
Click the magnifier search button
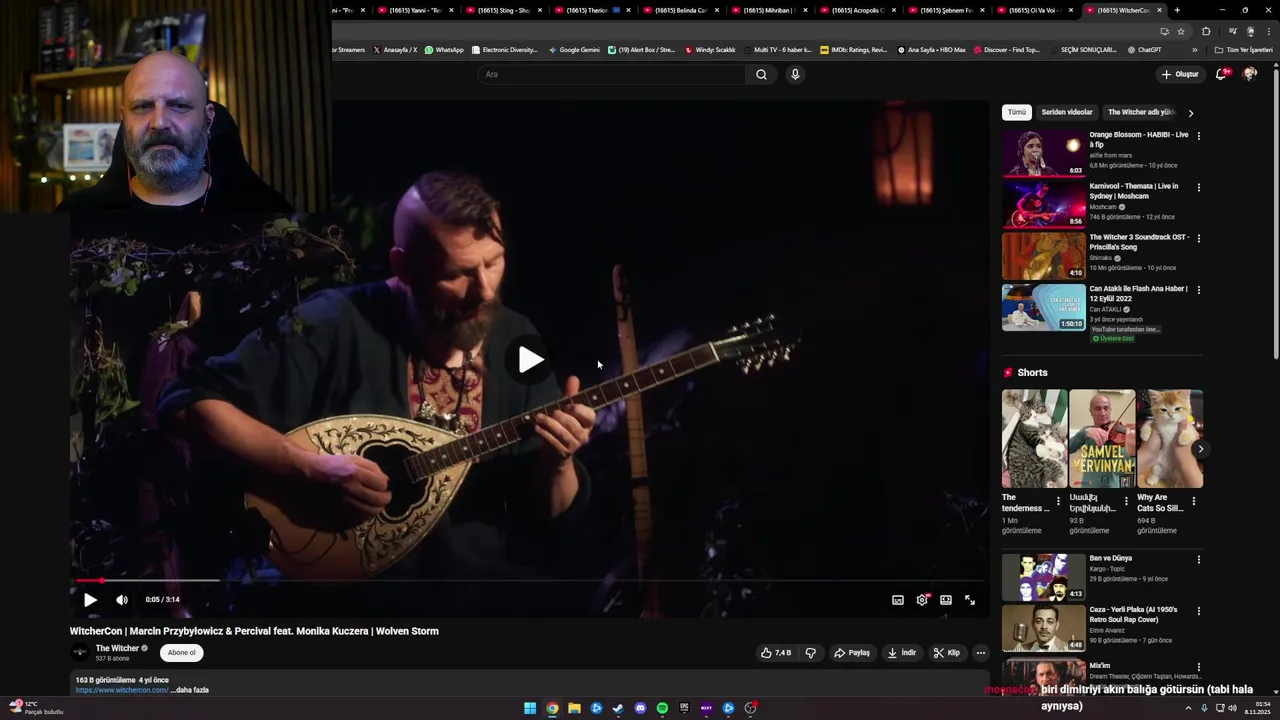click(761, 74)
